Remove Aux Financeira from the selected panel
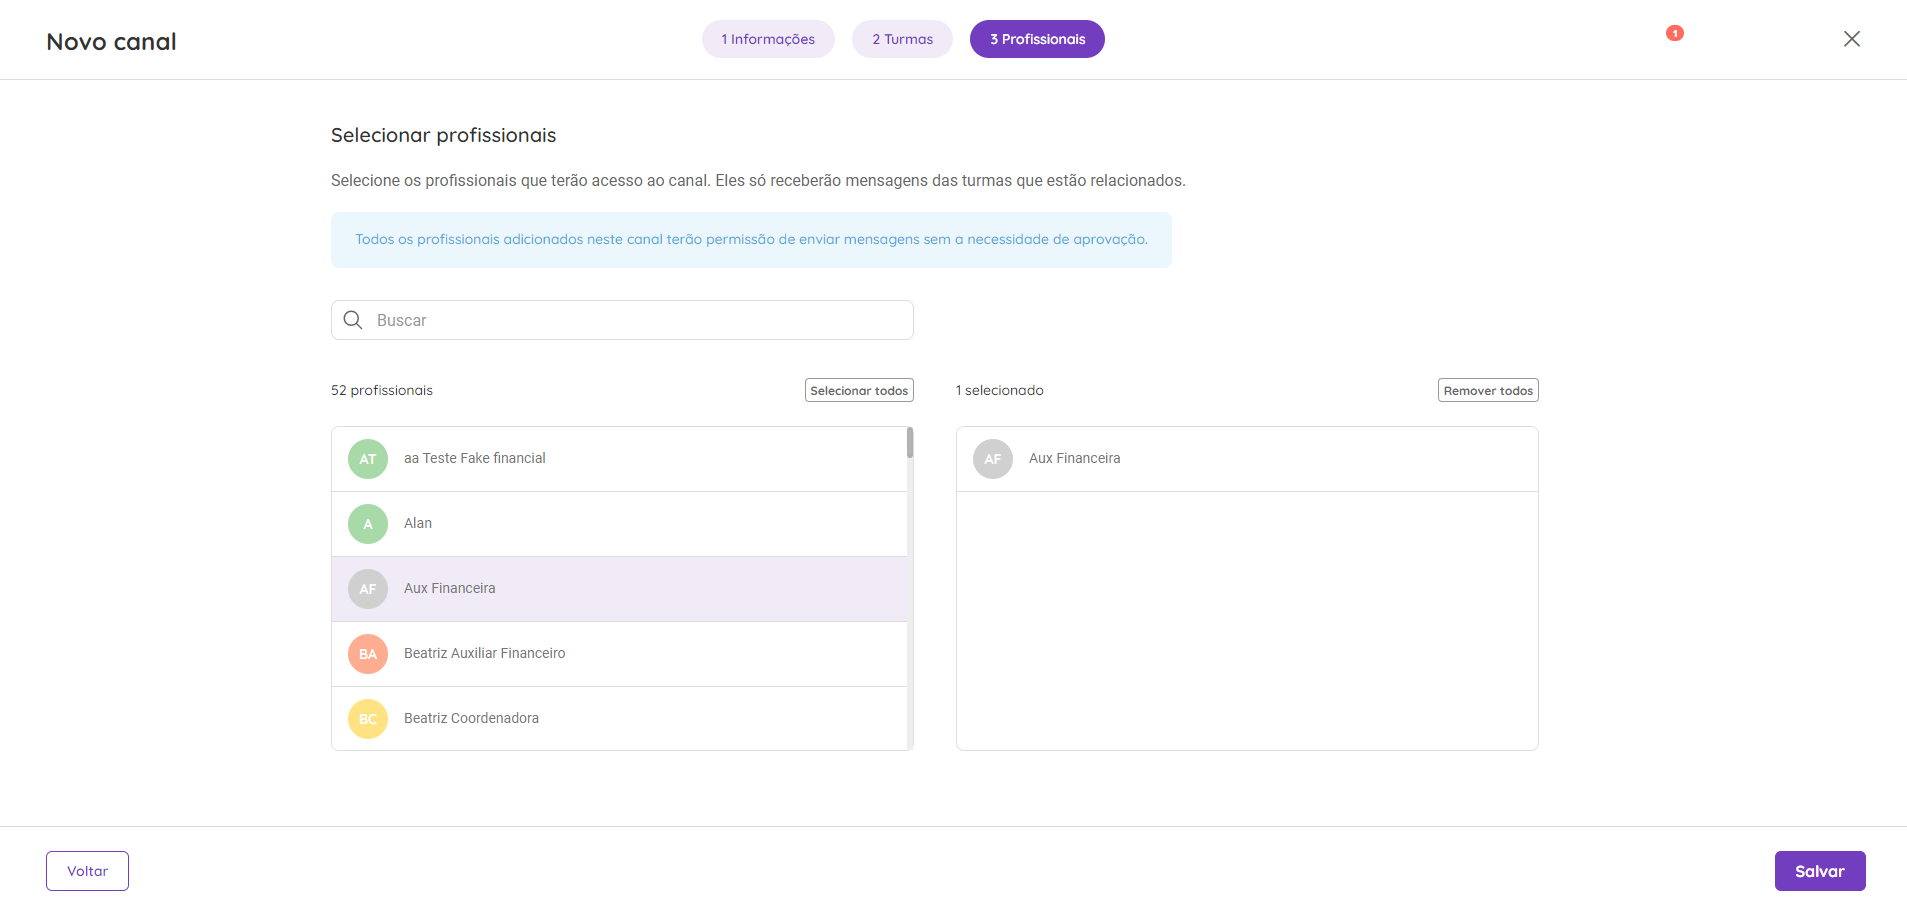Viewport: 1907px width, 905px height. [x=1247, y=459]
